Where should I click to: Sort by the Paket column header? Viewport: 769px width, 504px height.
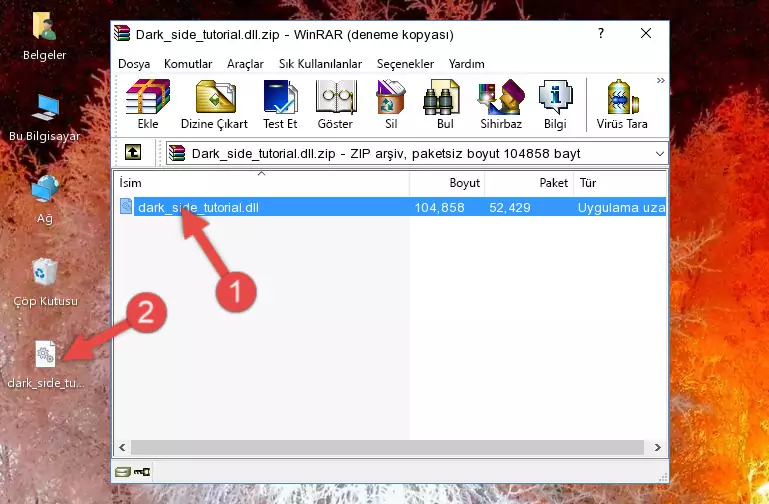coord(529,183)
